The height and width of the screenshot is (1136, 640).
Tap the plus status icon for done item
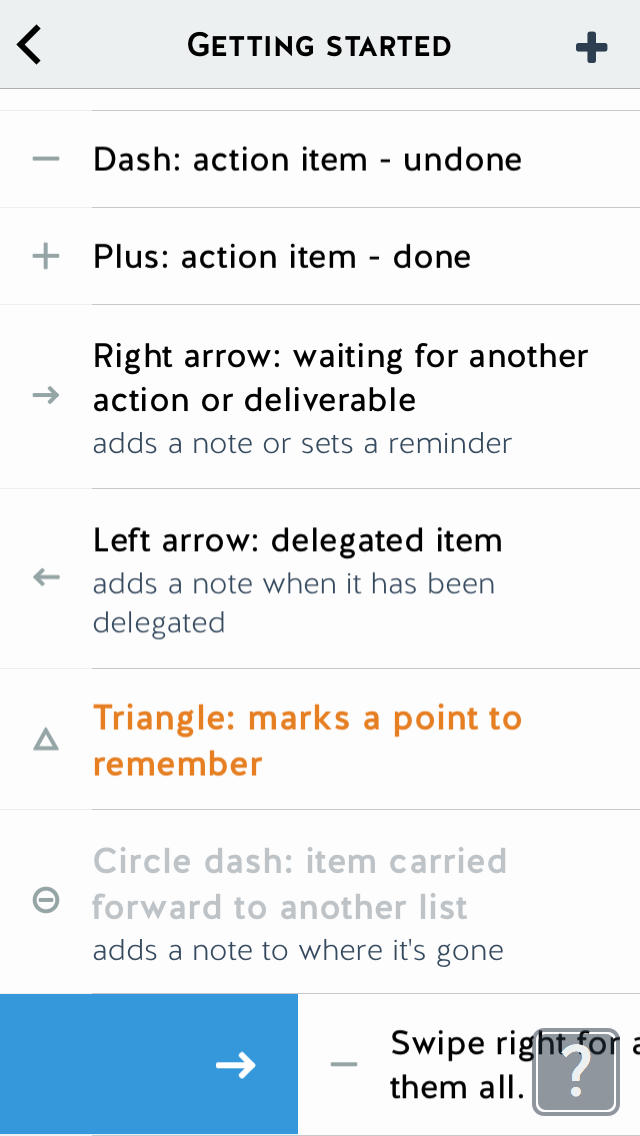46,256
